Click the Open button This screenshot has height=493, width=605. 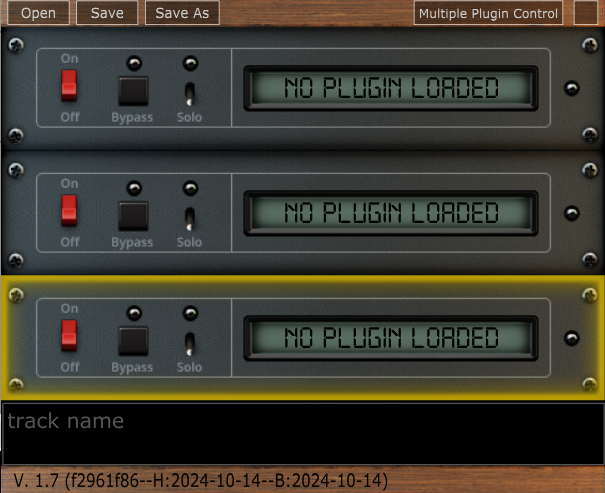point(38,13)
